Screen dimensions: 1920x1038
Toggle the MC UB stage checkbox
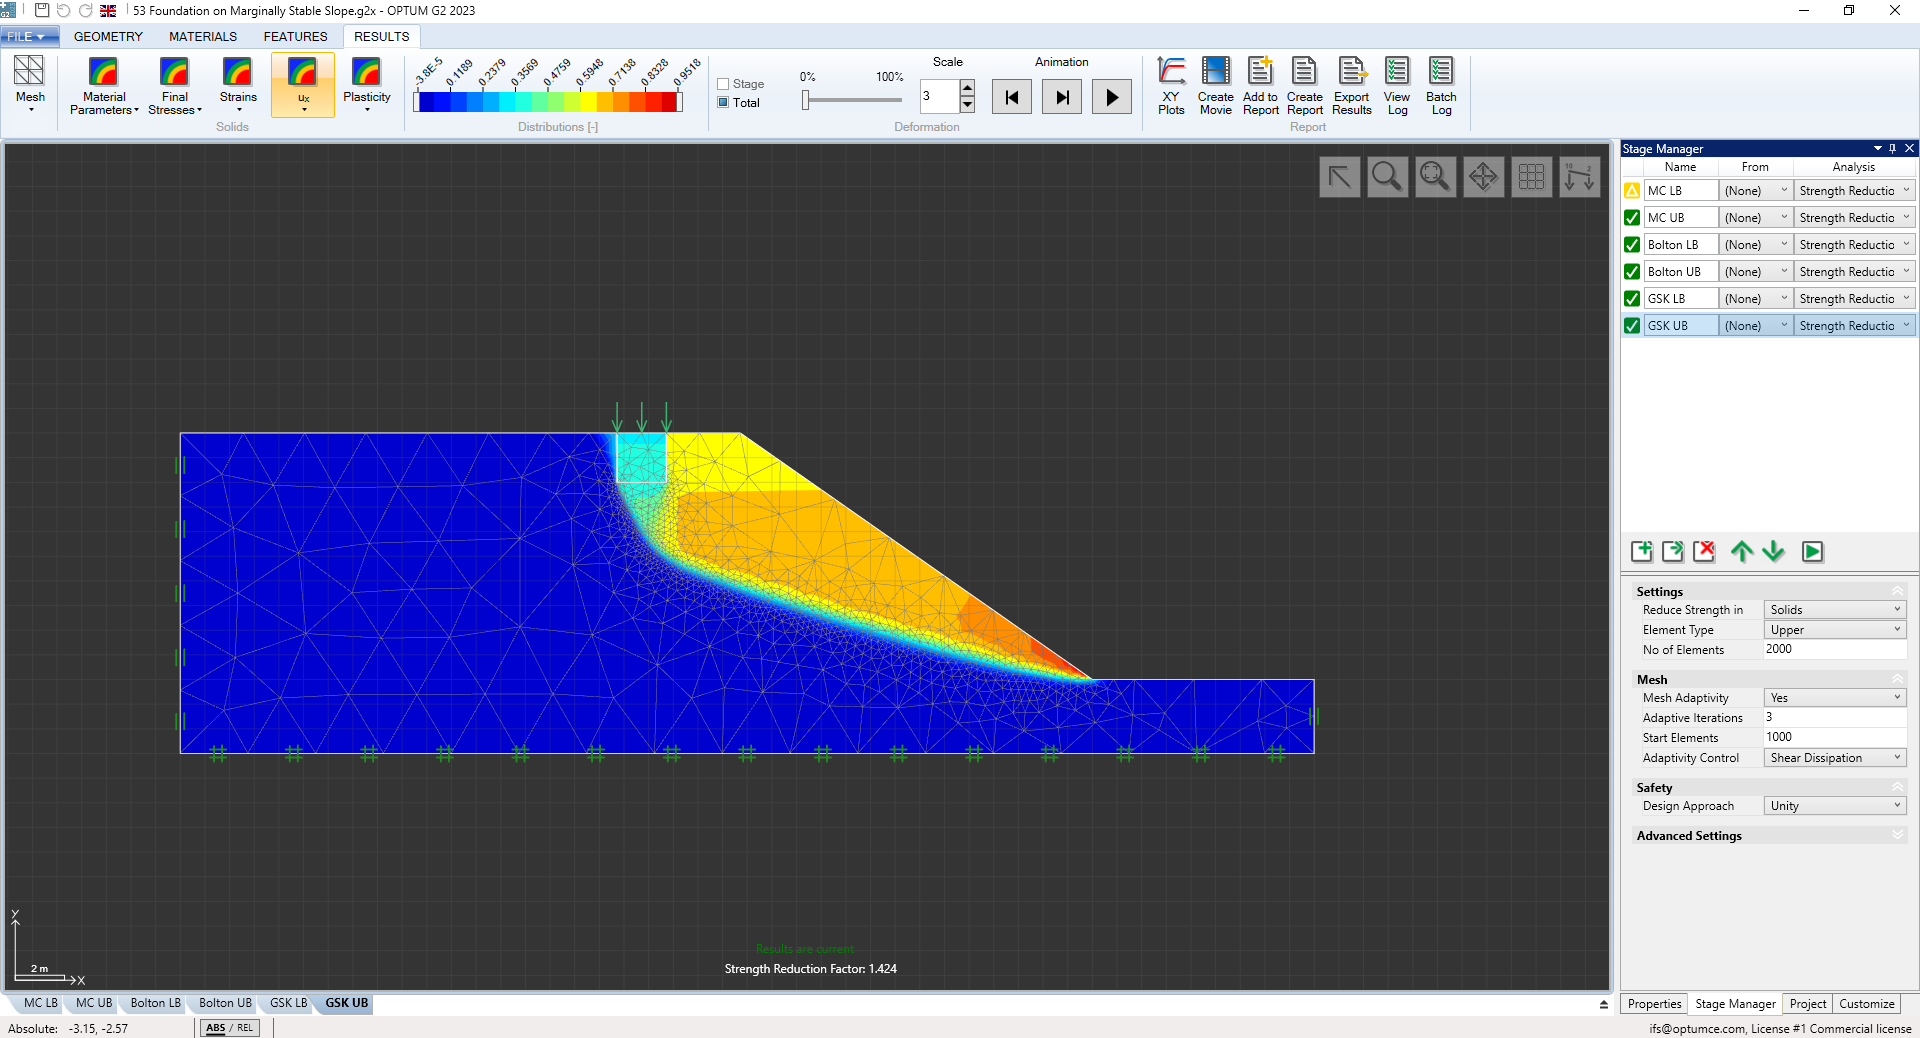[1632, 217]
